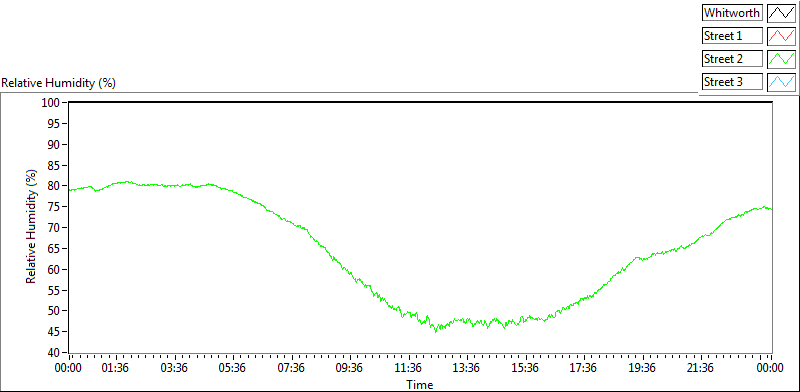Click the 09:36 time axis label
800x392 pixels.
click(x=350, y=368)
